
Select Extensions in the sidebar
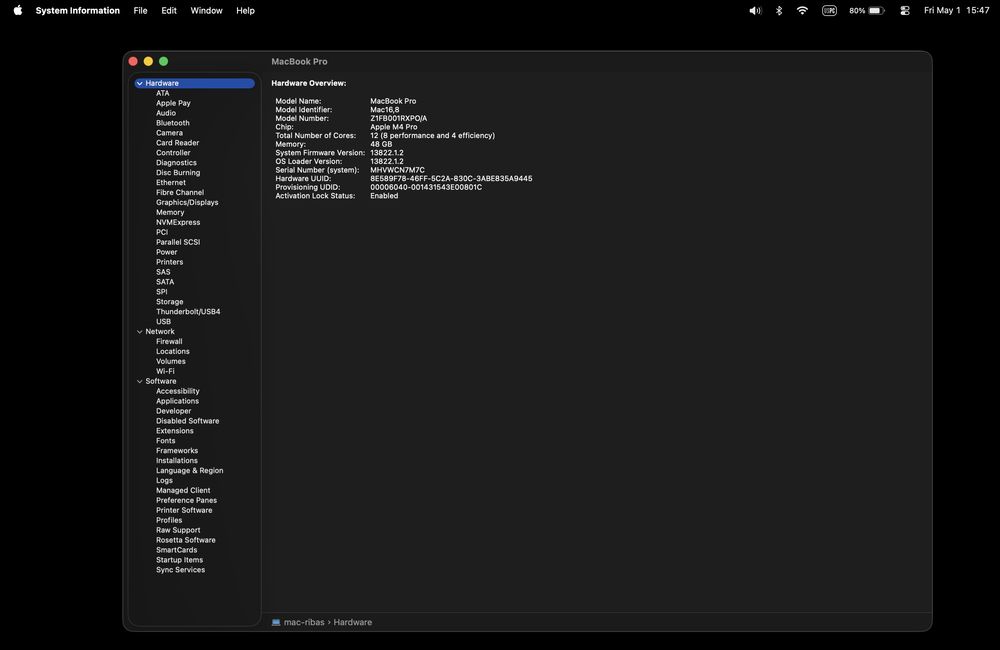tap(175, 431)
